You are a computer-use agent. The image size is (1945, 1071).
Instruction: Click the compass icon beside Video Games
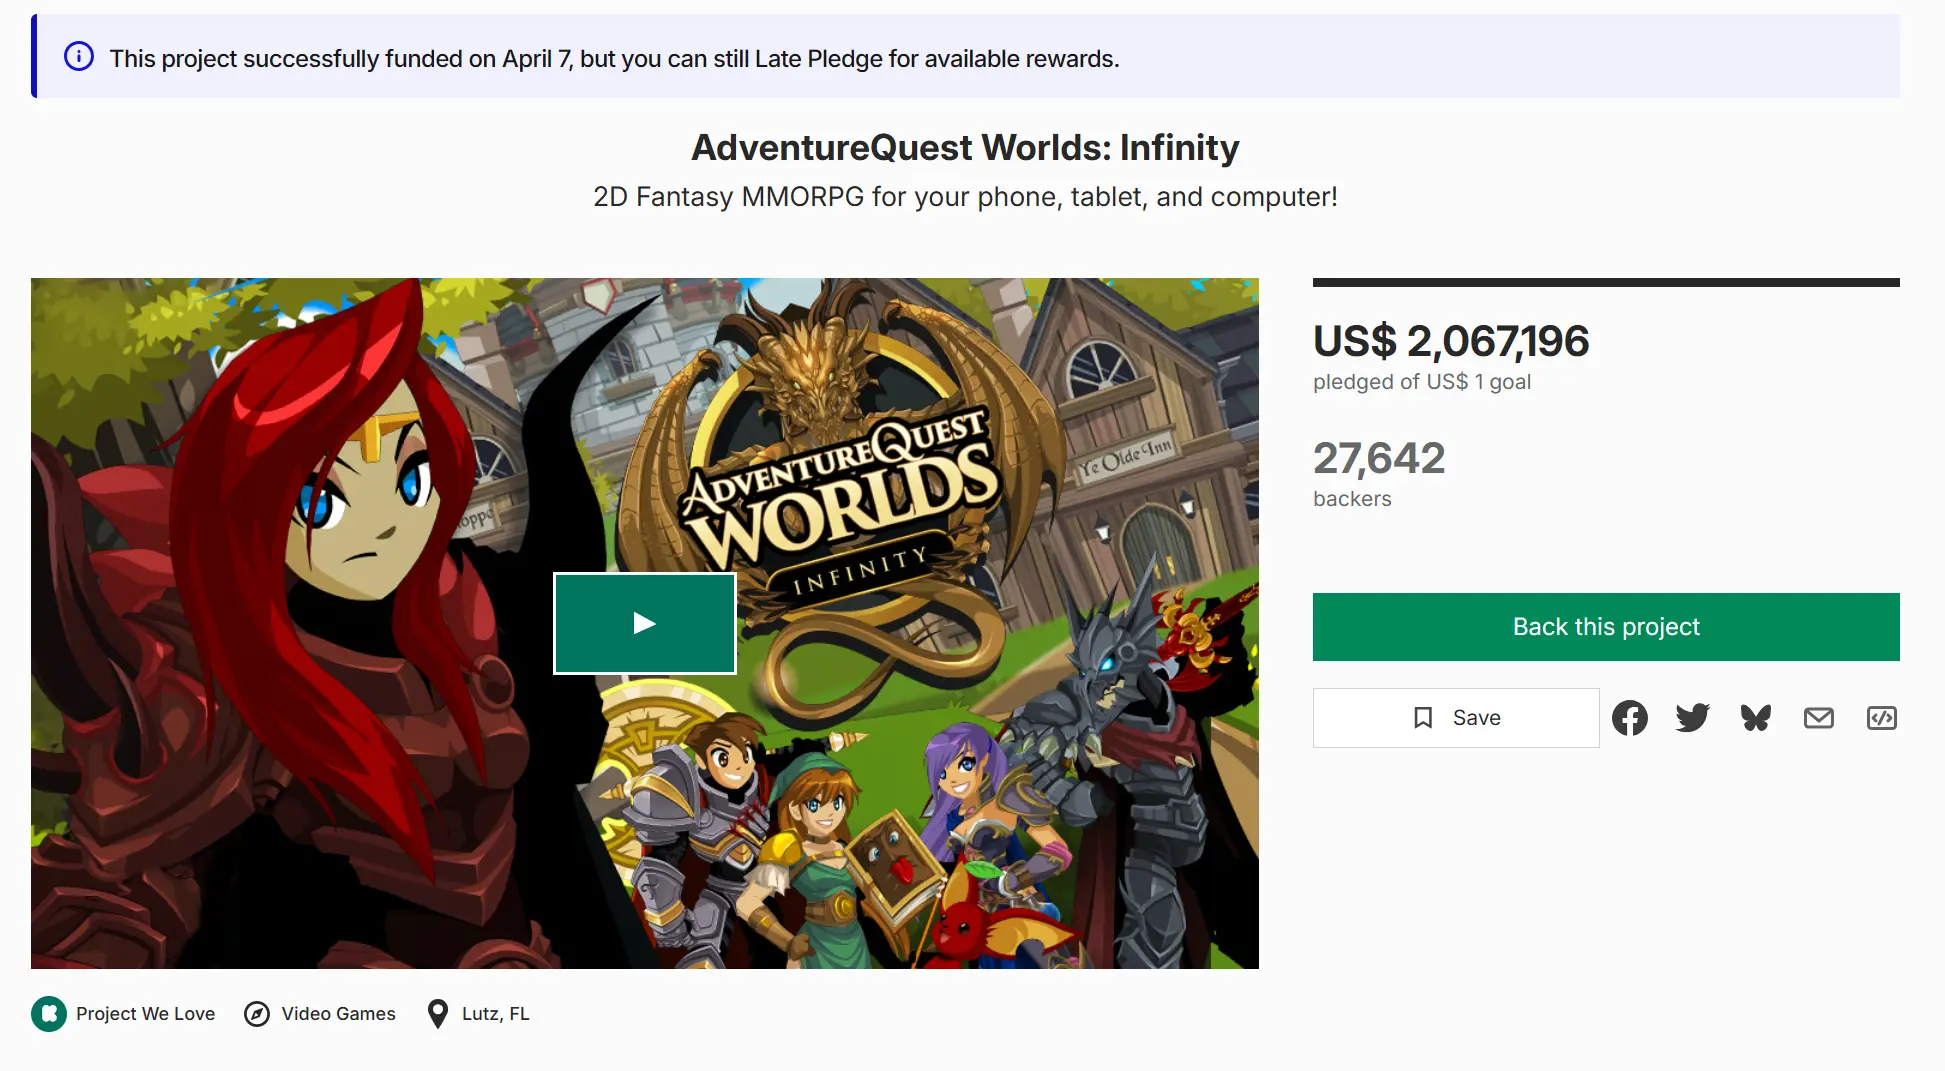[x=258, y=1013]
